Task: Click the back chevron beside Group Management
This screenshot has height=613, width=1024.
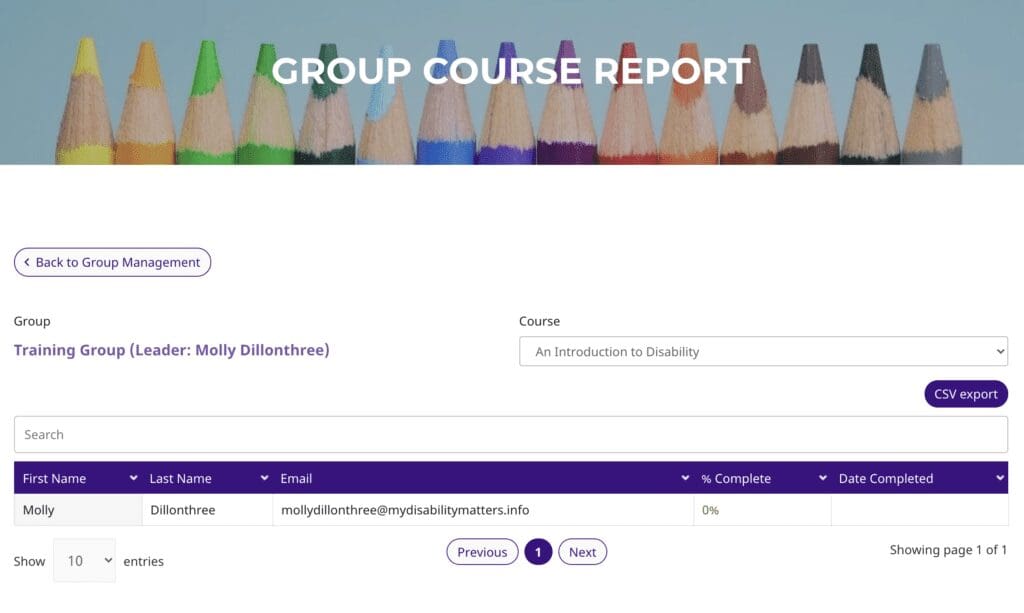Action: (x=26, y=262)
